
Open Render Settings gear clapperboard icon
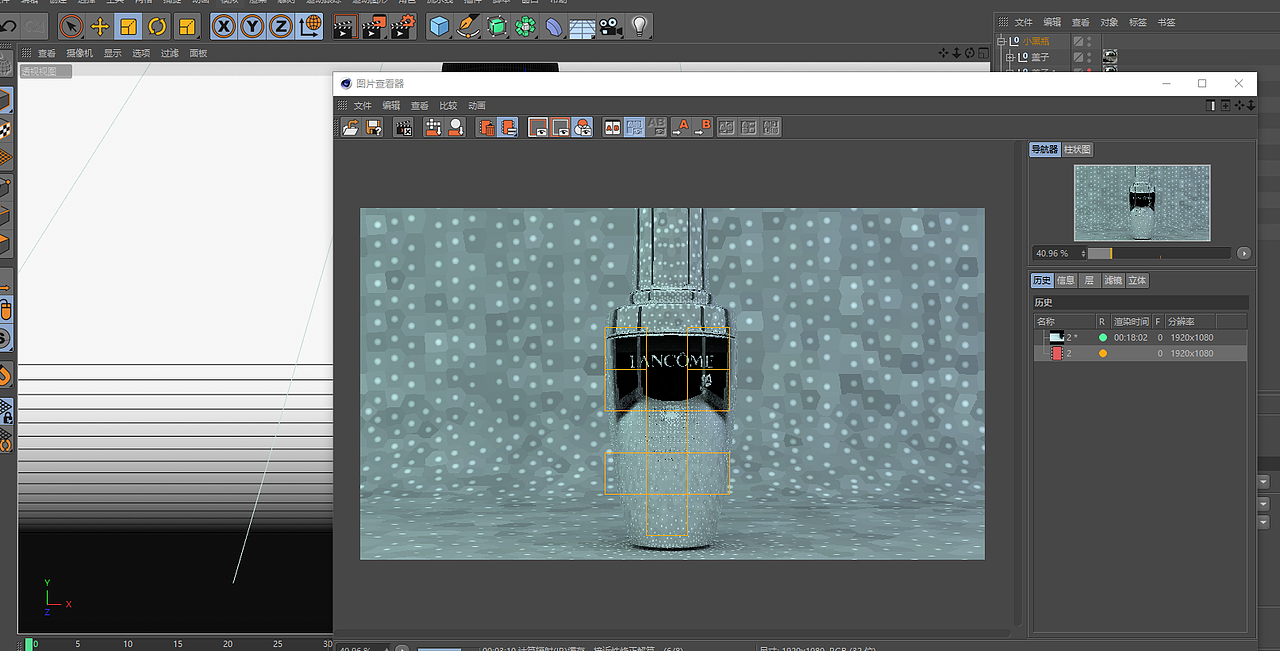[x=402, y=26]
